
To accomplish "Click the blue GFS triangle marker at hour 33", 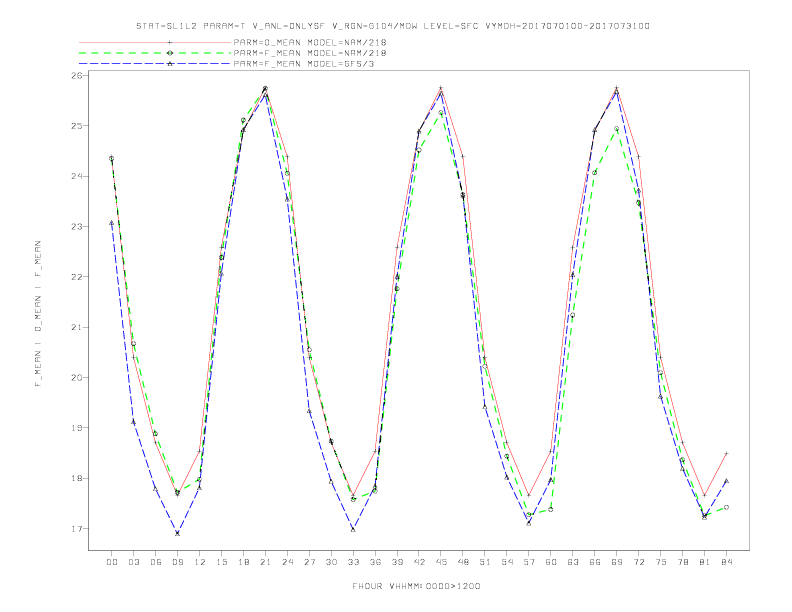I will point(353,529).
